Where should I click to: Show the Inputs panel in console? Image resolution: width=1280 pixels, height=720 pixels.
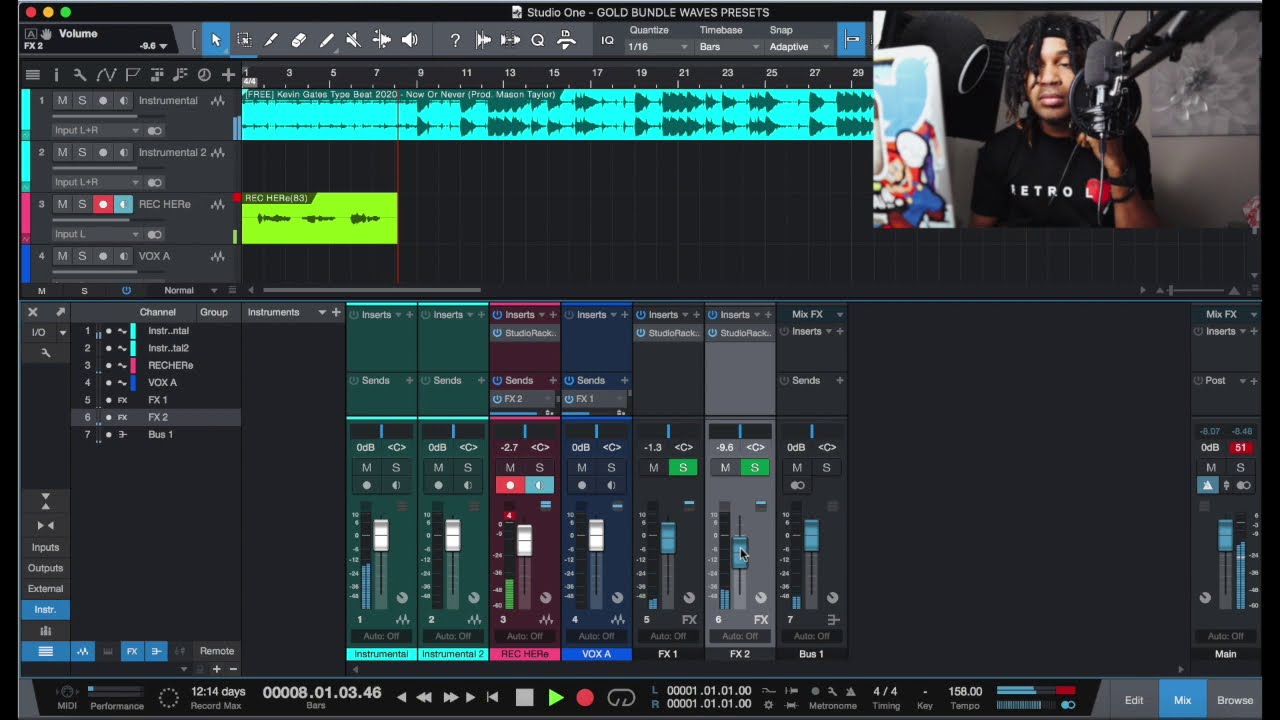click(x=45, y=547)
